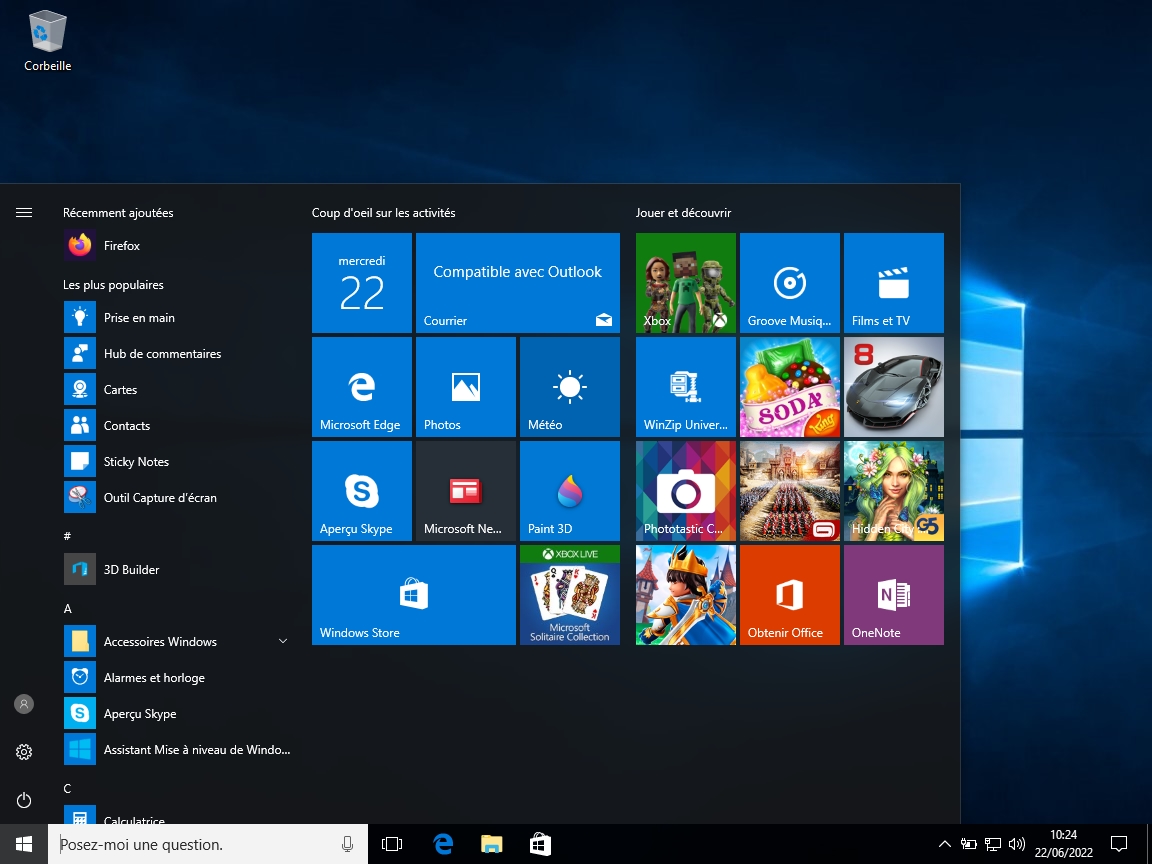The height and width of the screenshot is (864, 1152).
Task: Open the Accessoires Windows folder
Action: pyautogui.click(x=176, y=641)
